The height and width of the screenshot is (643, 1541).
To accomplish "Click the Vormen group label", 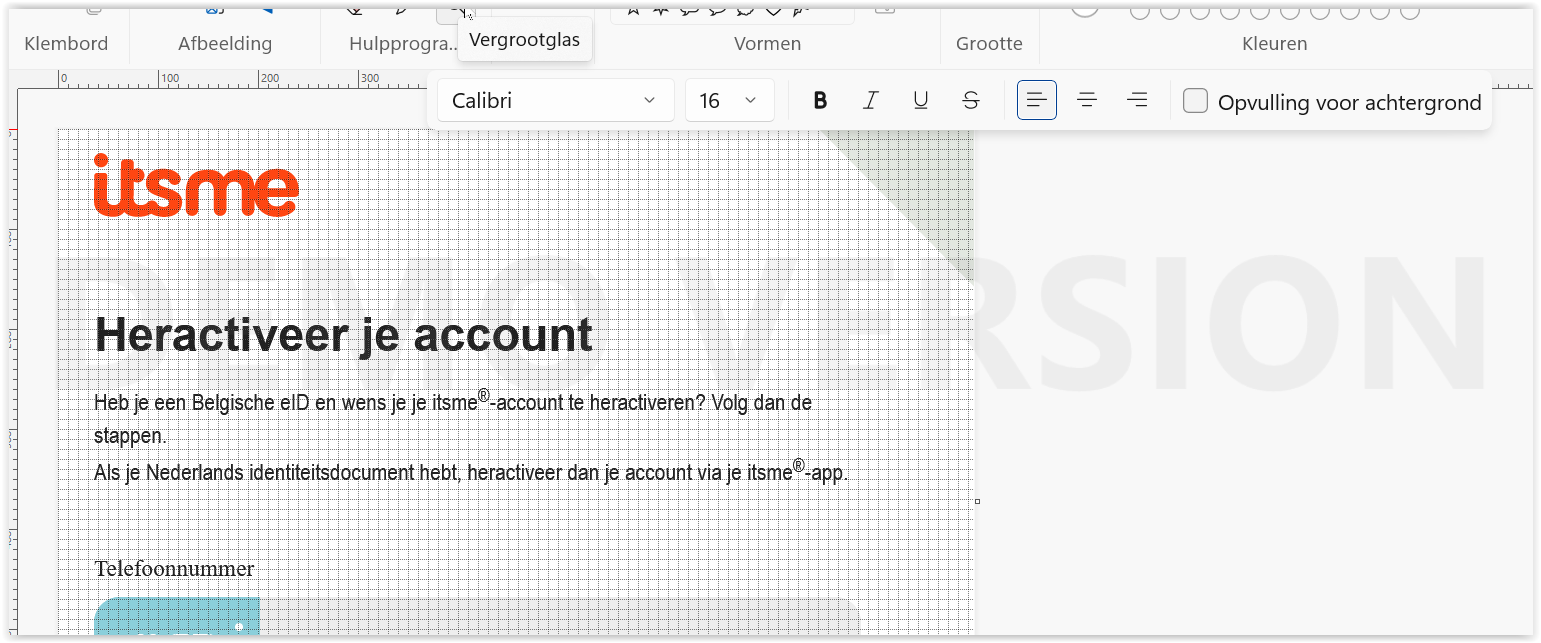I will [767, 44].
